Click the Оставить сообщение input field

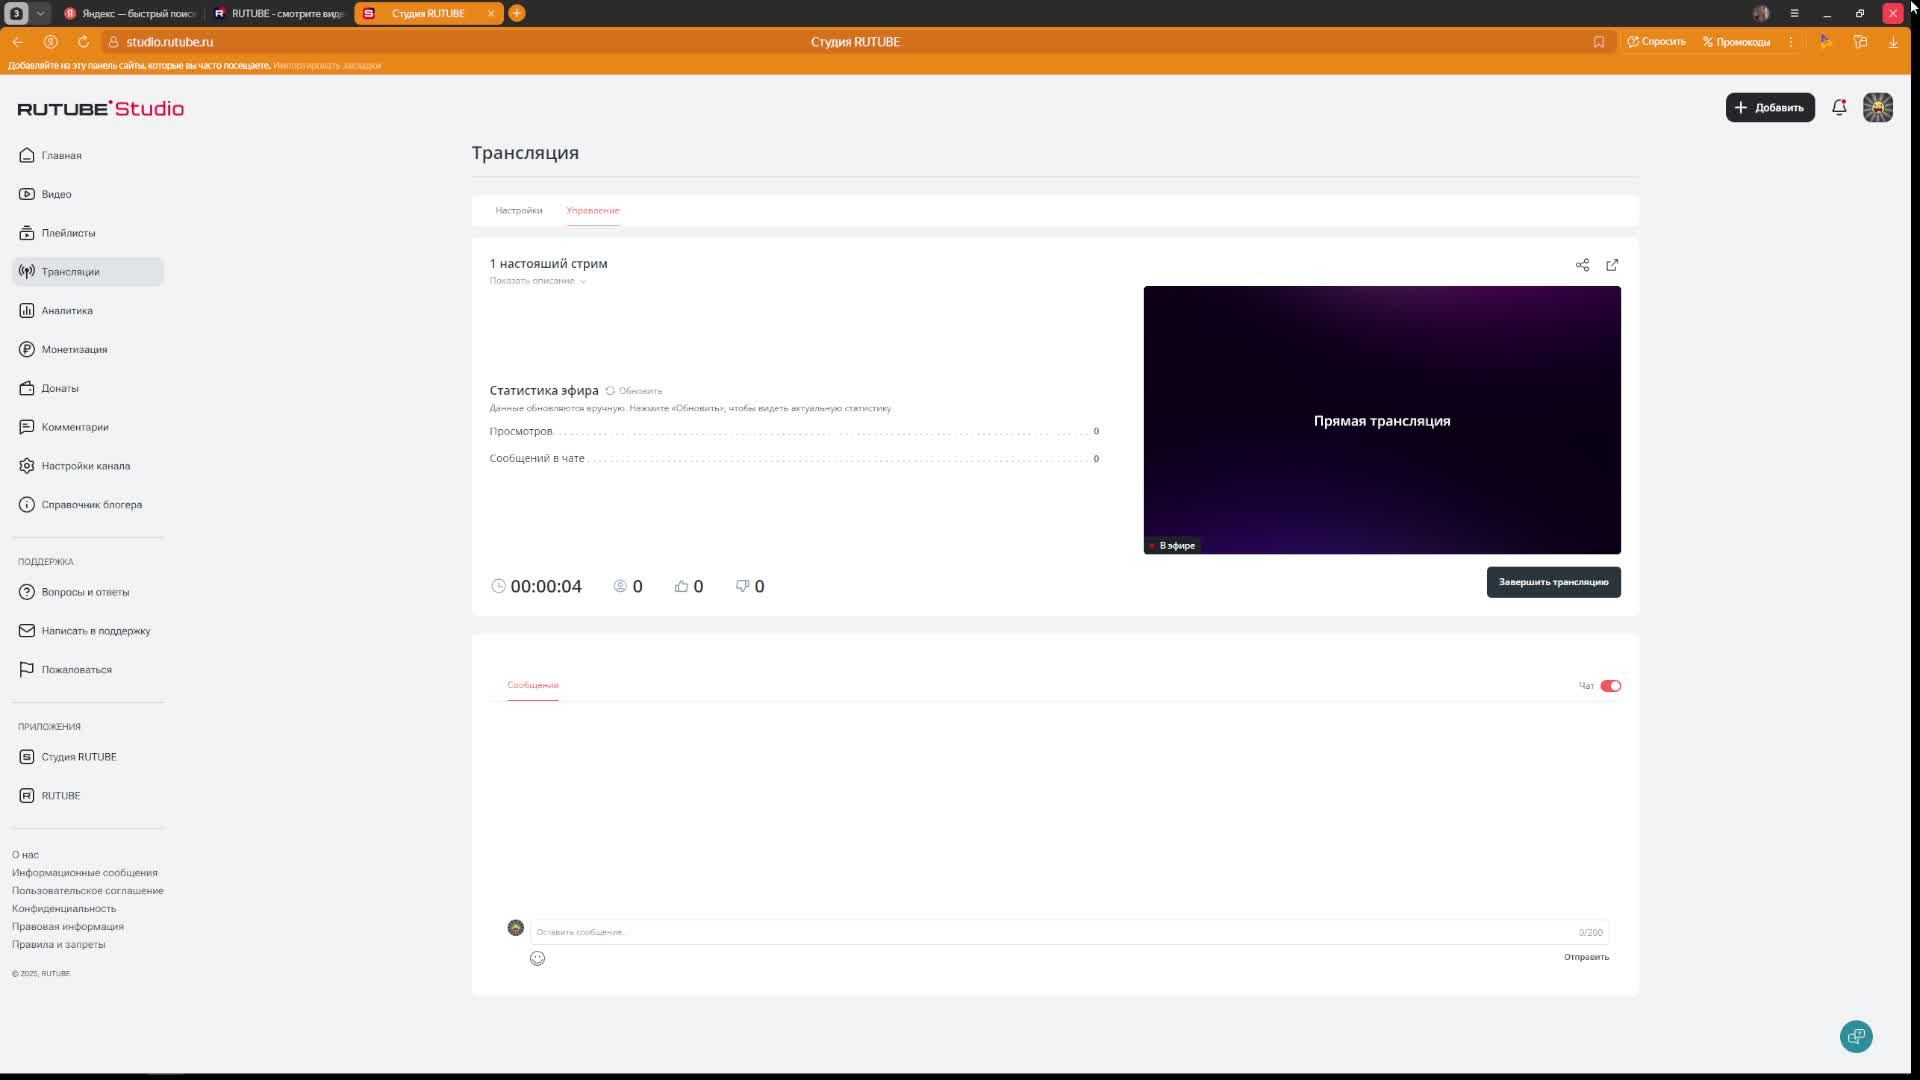coord(1050,932)
